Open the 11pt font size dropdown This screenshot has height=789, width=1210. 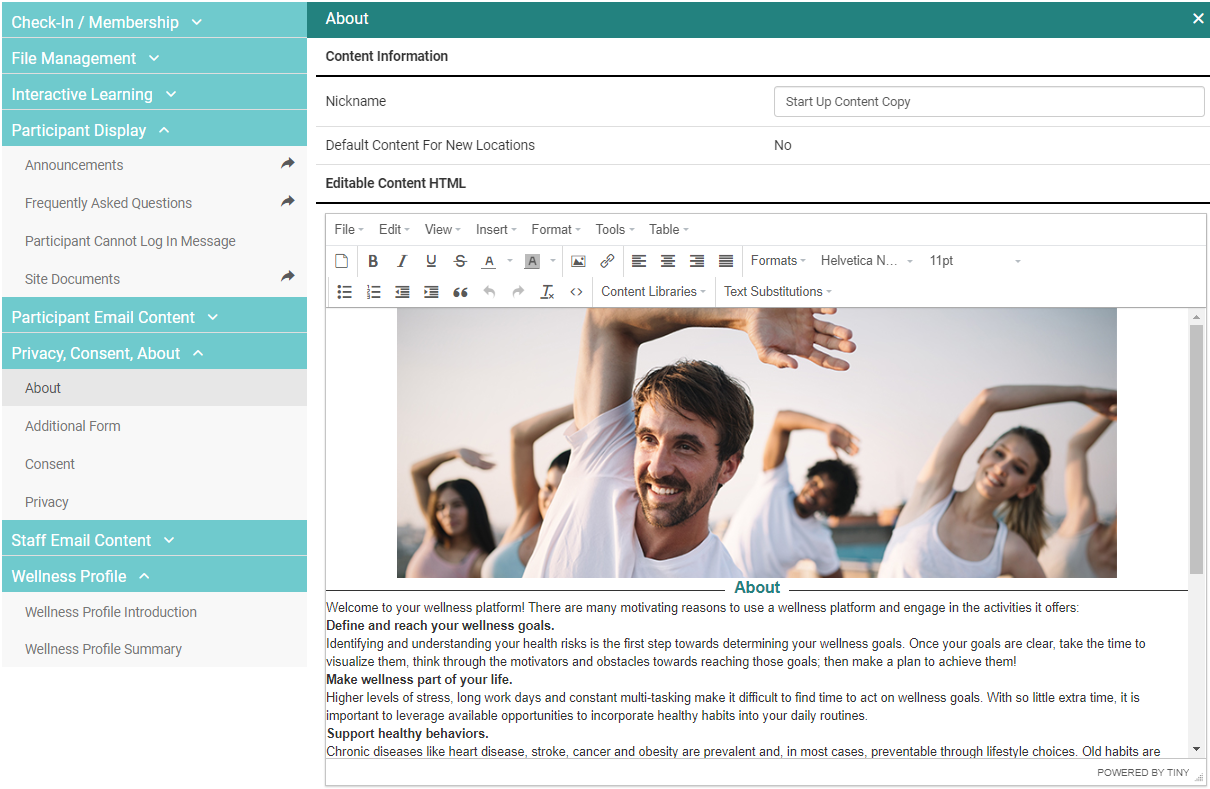click(974, 261)
